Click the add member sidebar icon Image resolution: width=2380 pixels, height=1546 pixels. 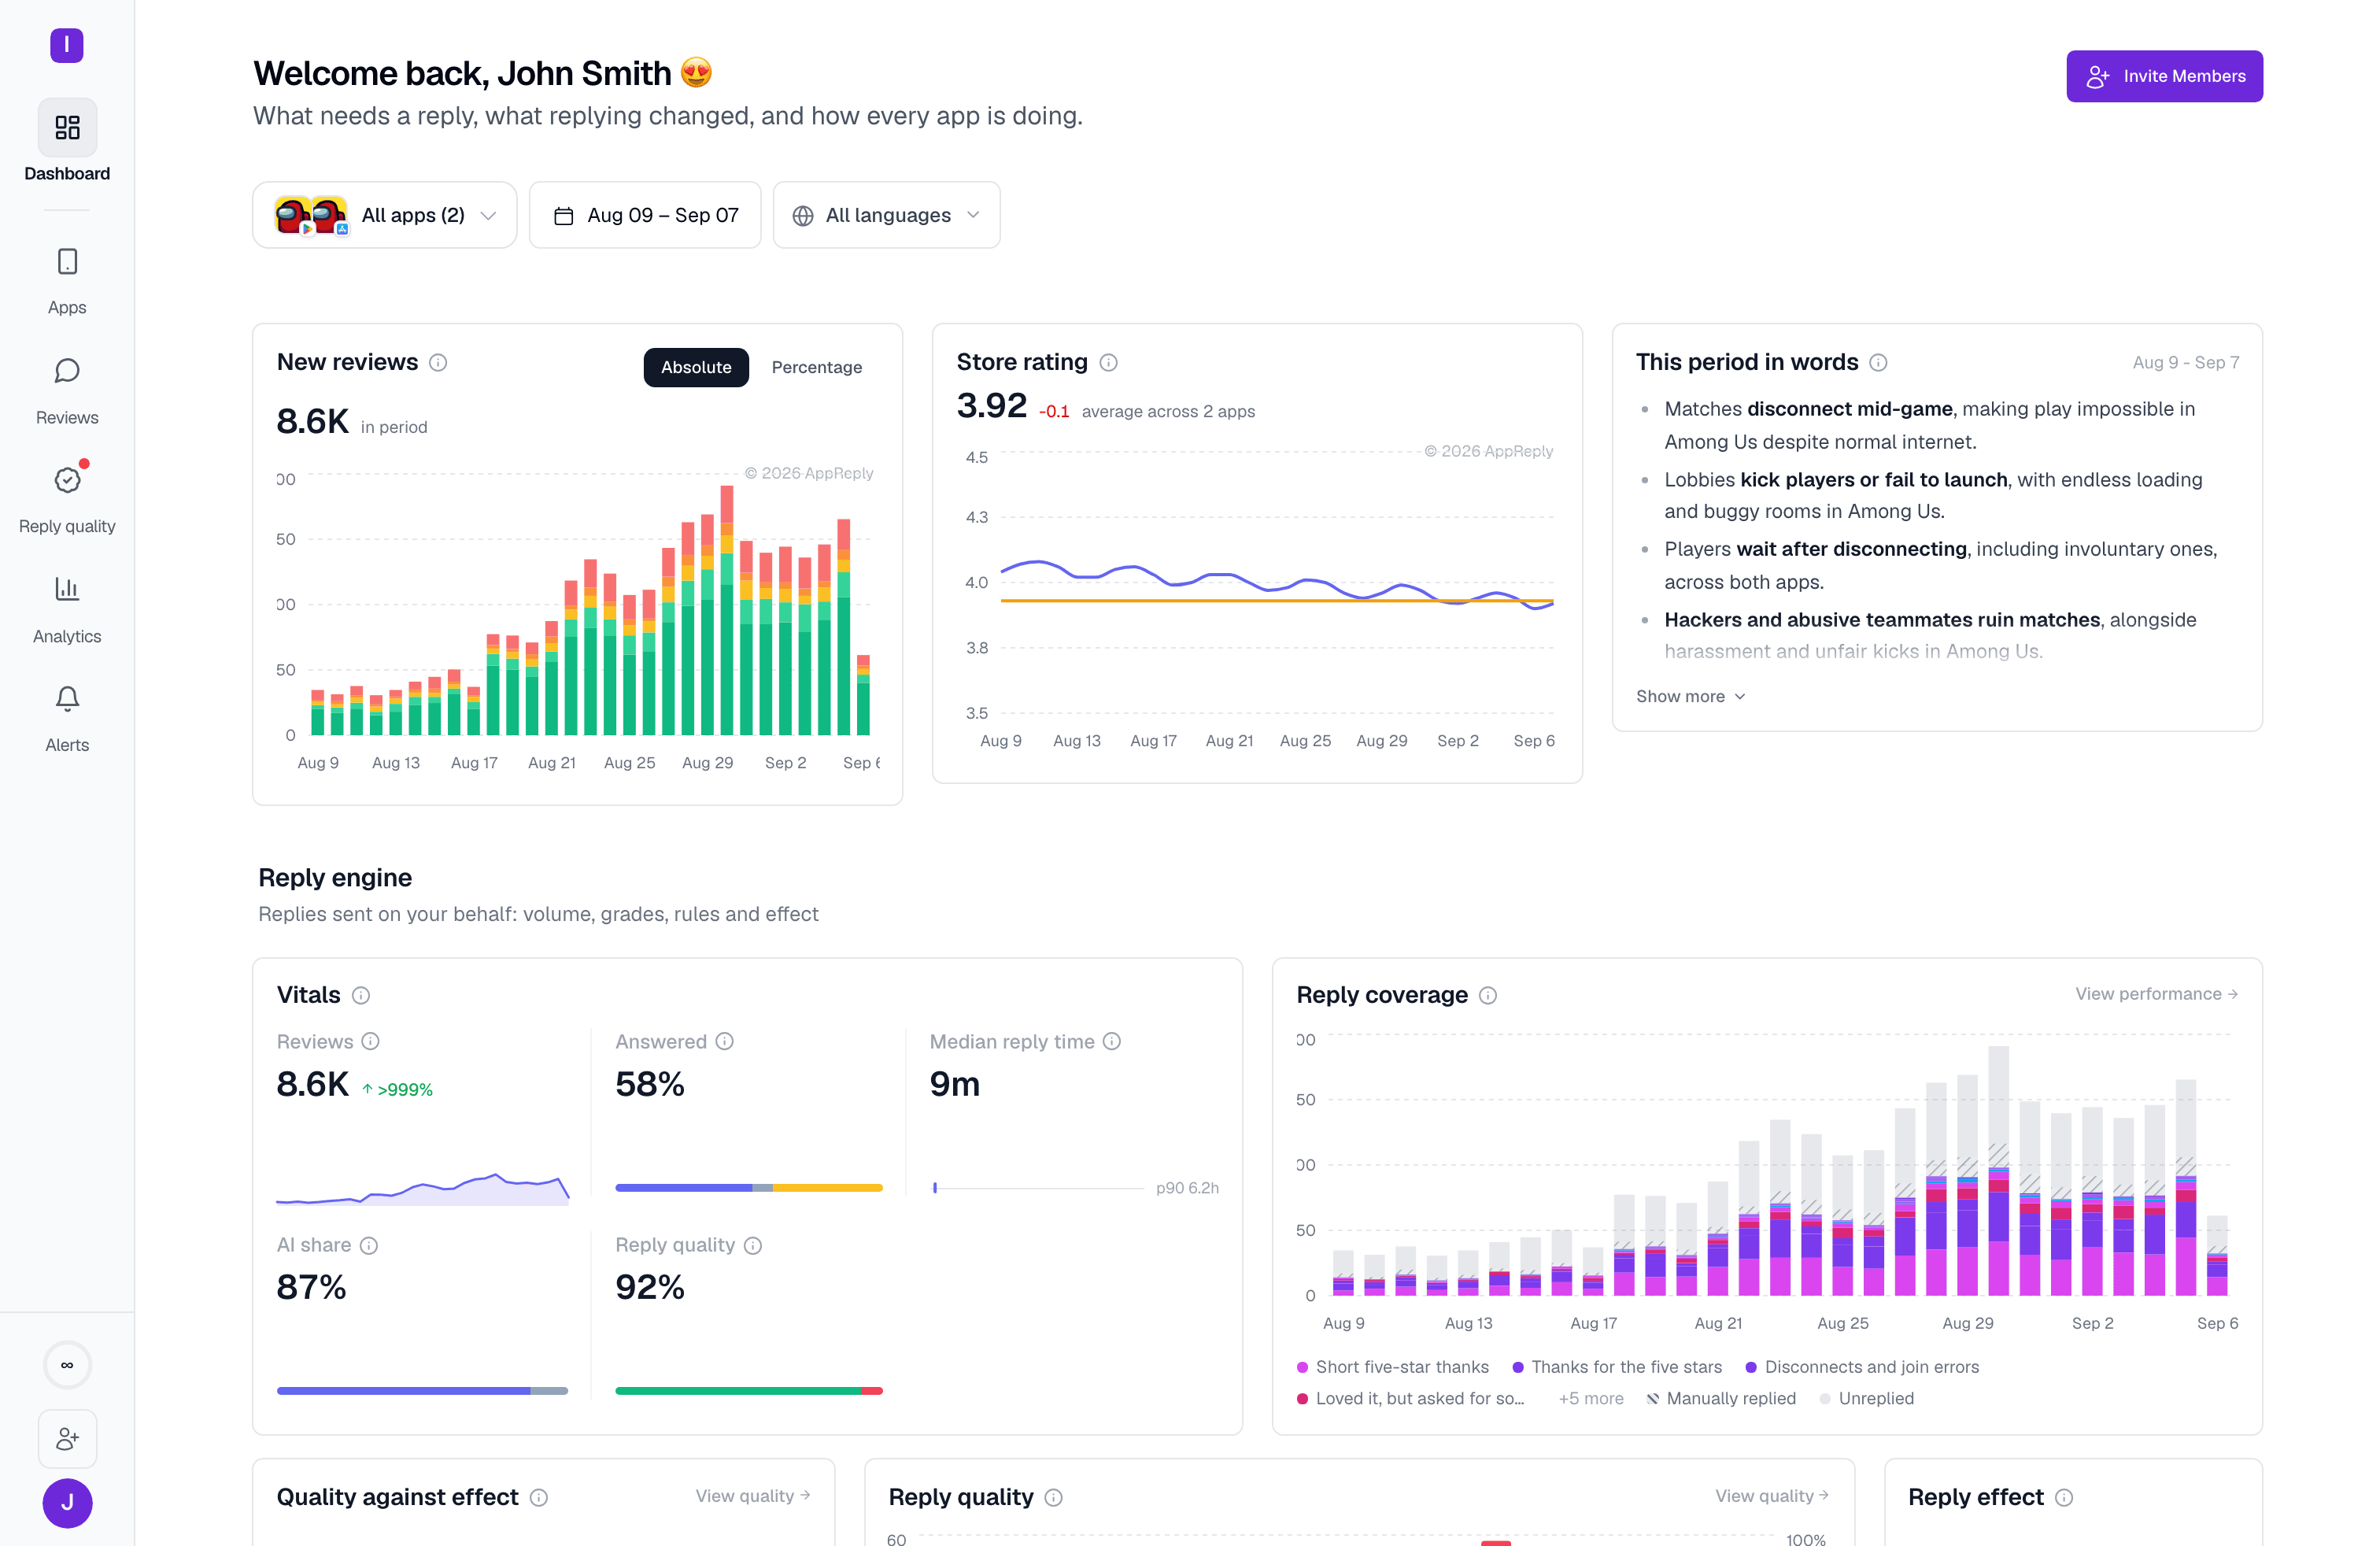click(67, 1439)
